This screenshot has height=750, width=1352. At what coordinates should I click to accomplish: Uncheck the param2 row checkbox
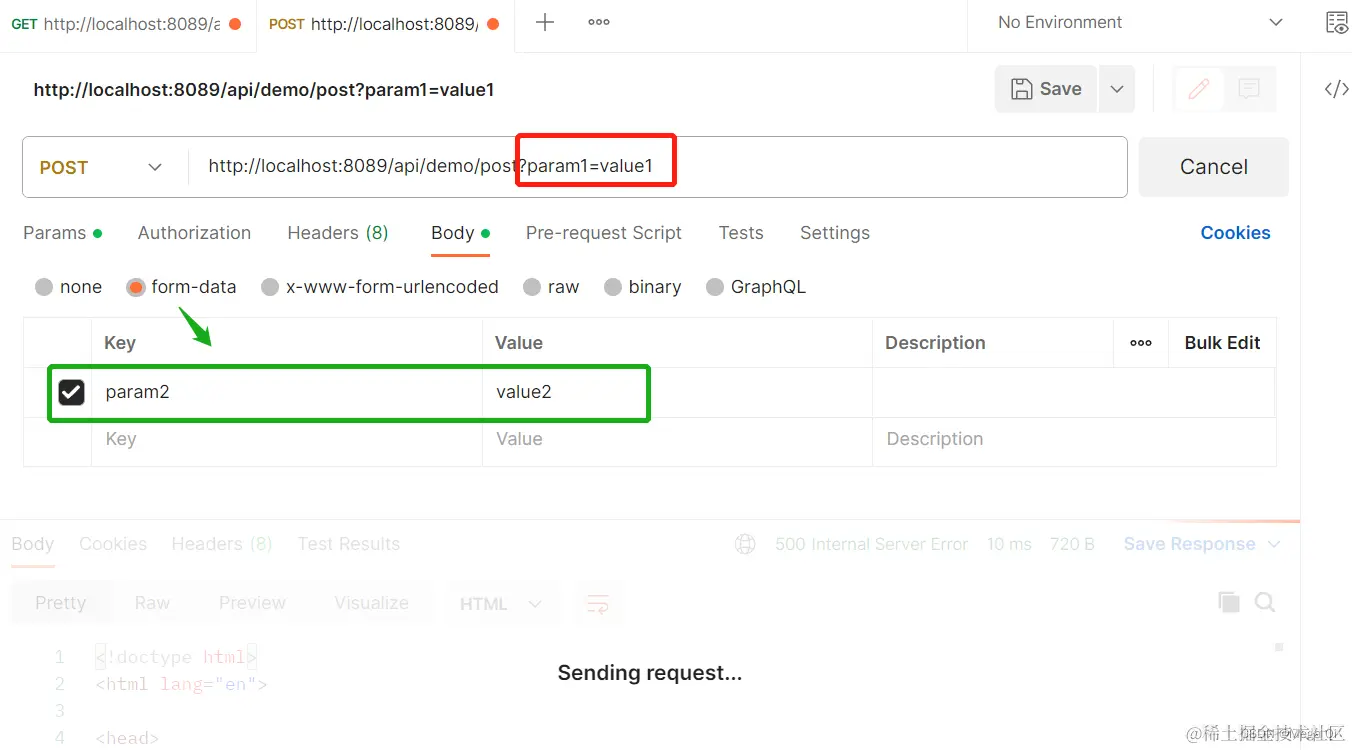[x=71, y=392]
